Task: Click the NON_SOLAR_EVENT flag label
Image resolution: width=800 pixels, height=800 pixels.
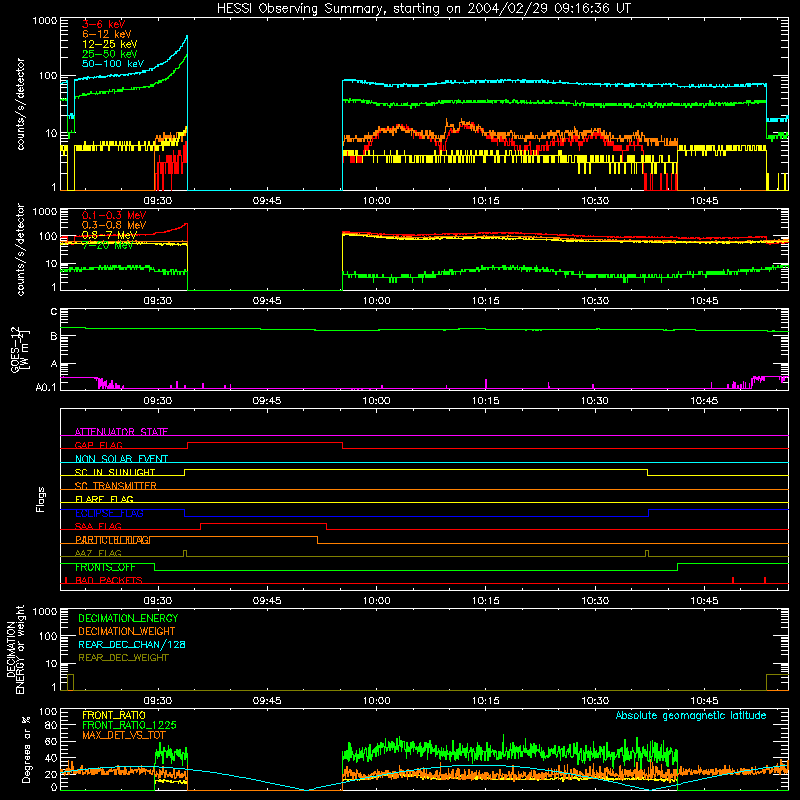Action: point(121,459)
